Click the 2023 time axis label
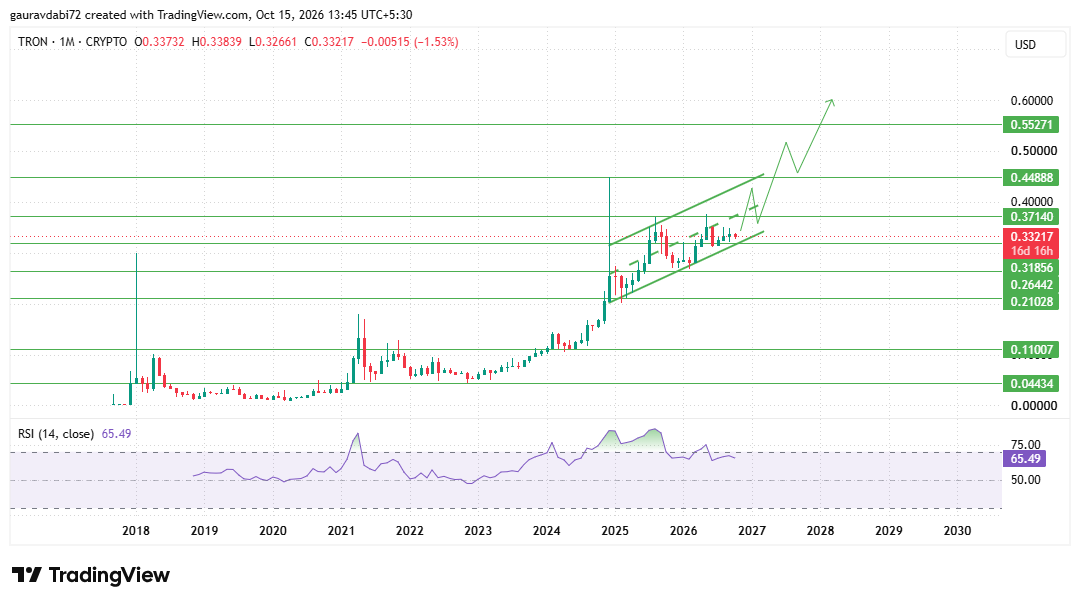Image resolution: width=1080 pixels, height=605 pixels. click(478, 531)
